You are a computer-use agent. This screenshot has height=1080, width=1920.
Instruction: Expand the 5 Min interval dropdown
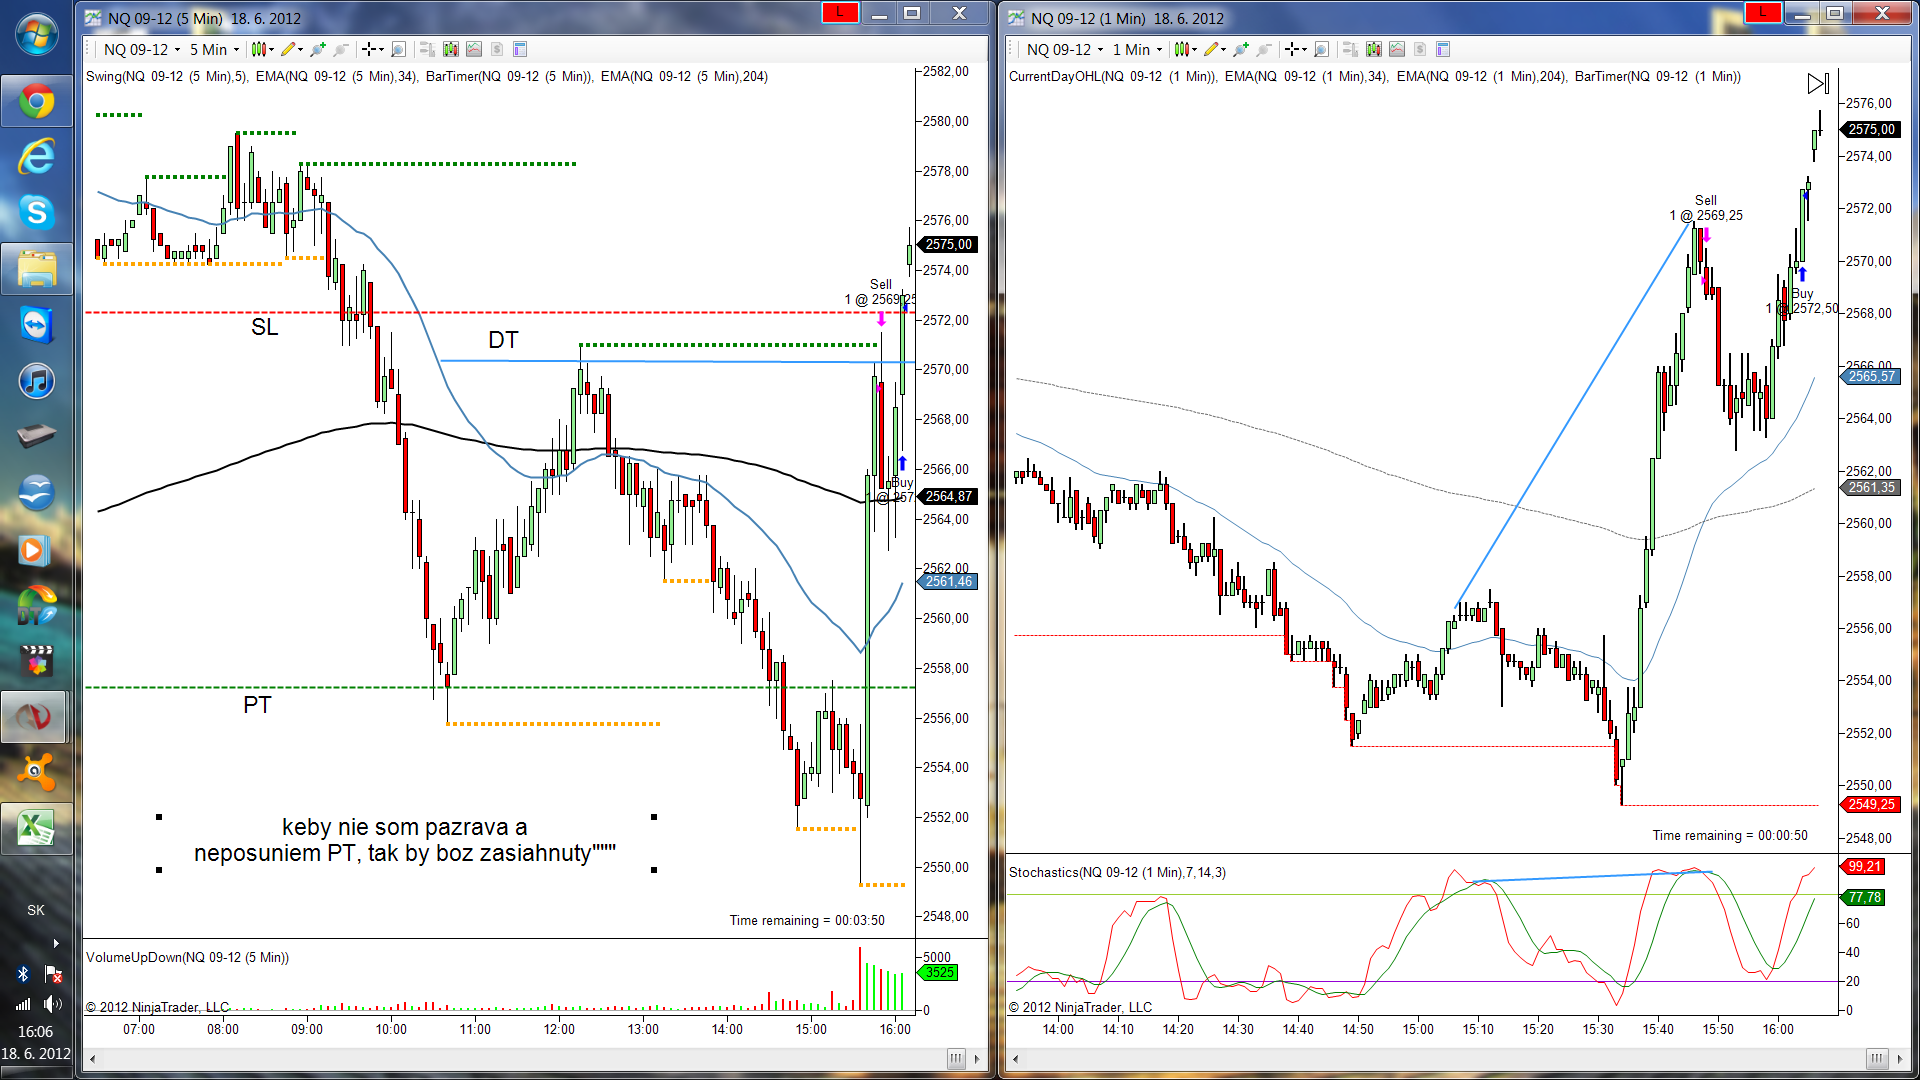coord(215,49)
